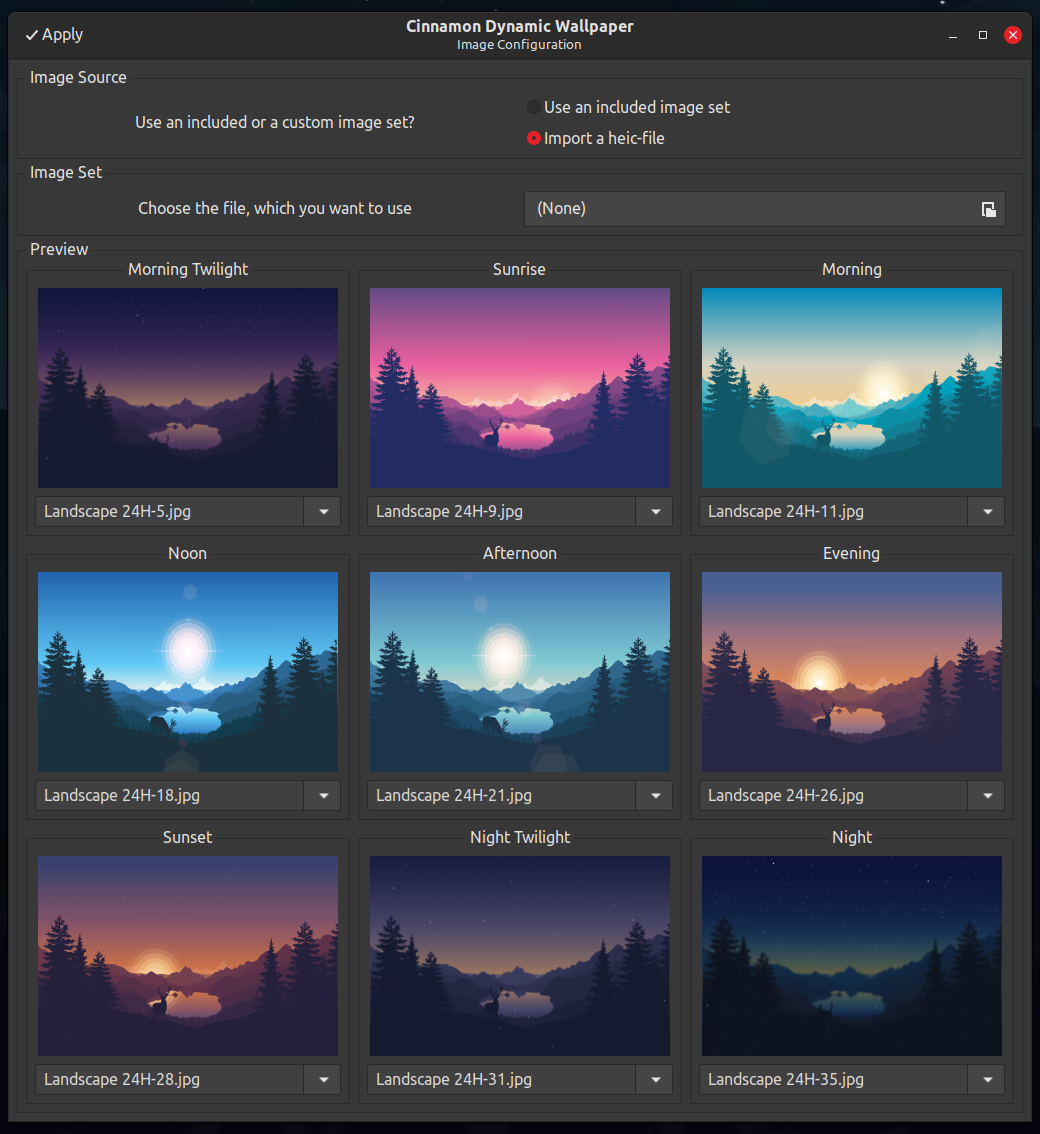The width and height of the screenshot is (1040, 1134).
Task: Expand the Afternoon Landscape 24H-21.jpg dropdown
Action: (655, 796)
